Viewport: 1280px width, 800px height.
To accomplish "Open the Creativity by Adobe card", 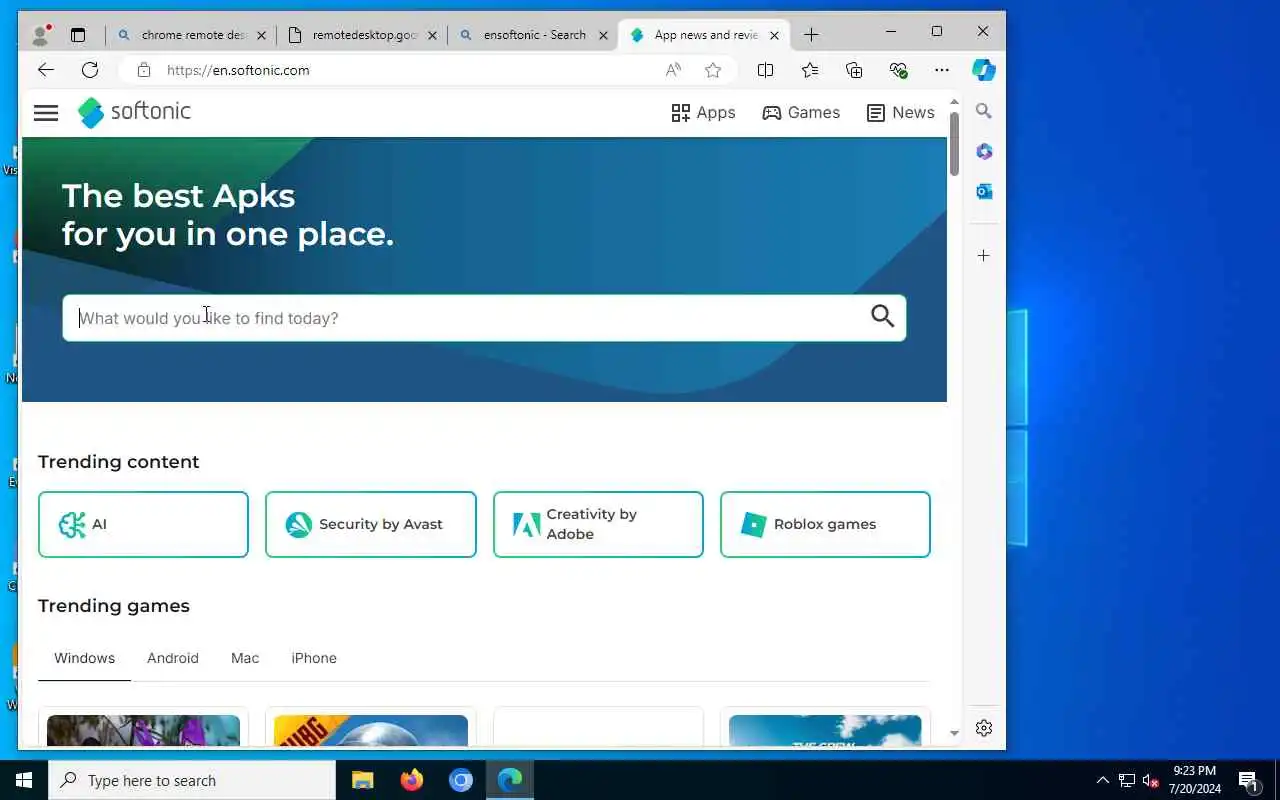I will 598,524.
